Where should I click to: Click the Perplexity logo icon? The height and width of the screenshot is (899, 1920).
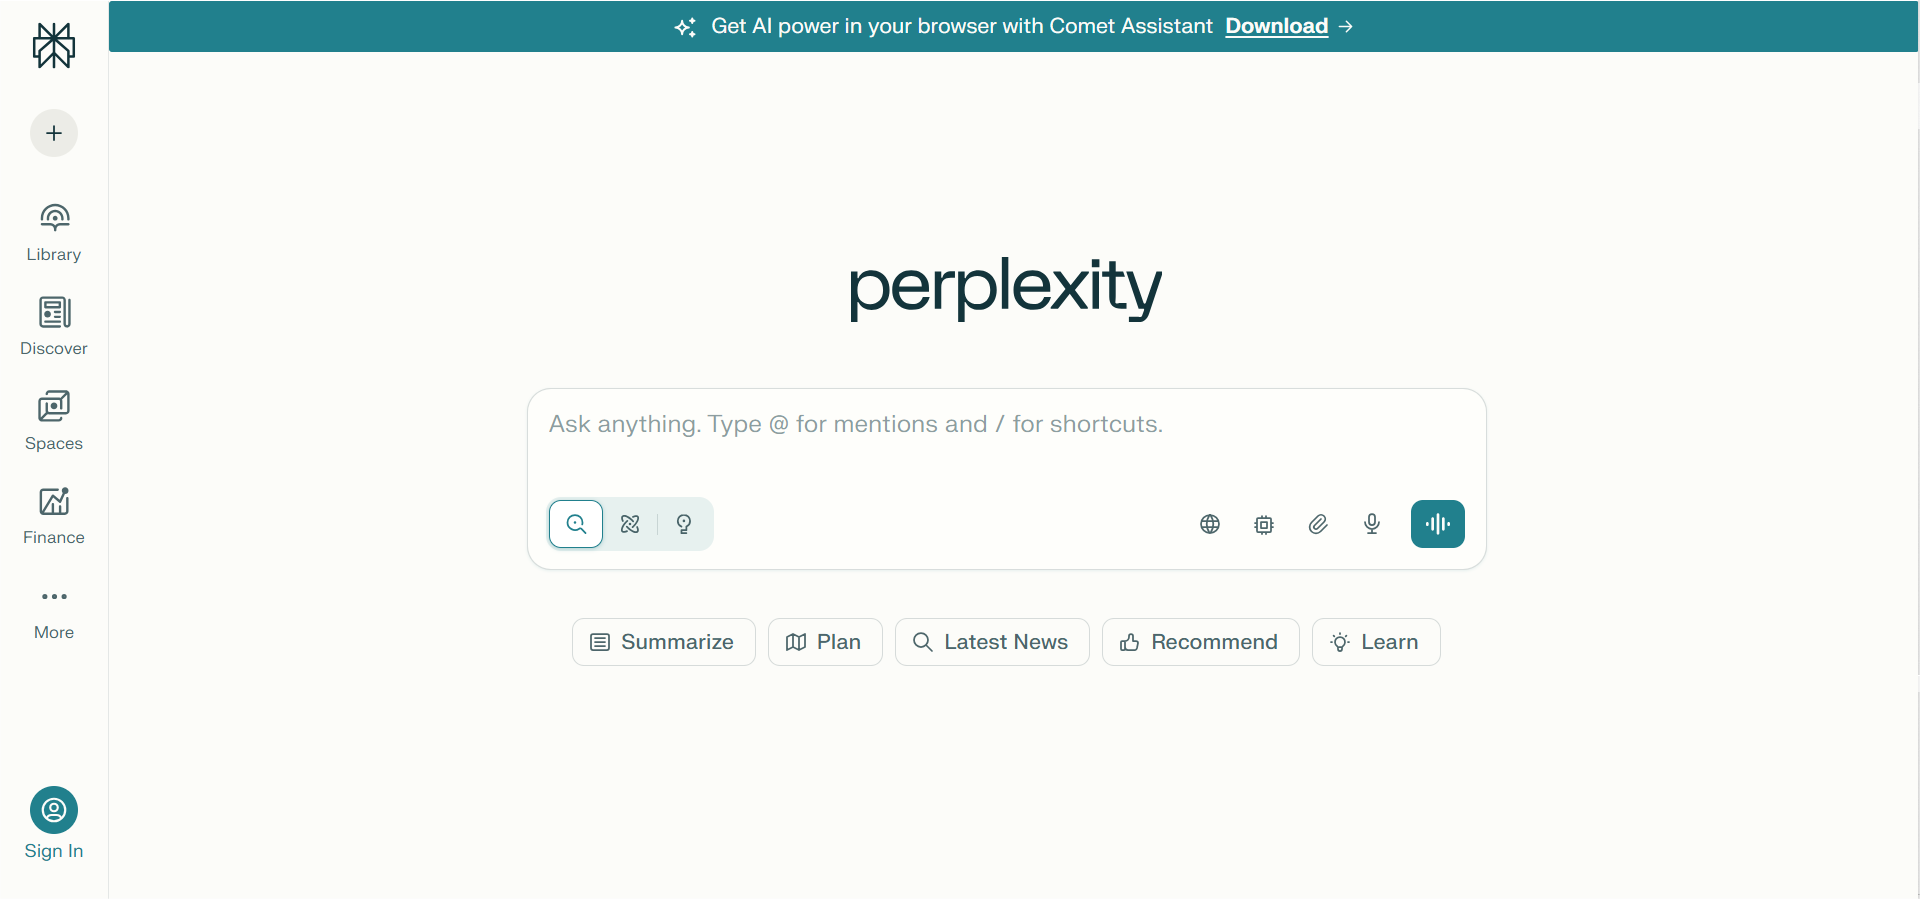click(54, 45)
